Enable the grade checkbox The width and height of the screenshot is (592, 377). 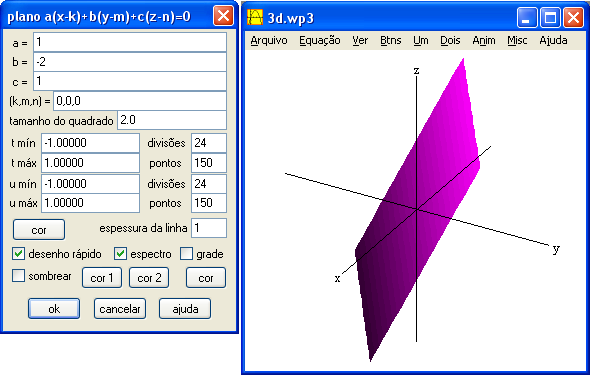(187, 254)
